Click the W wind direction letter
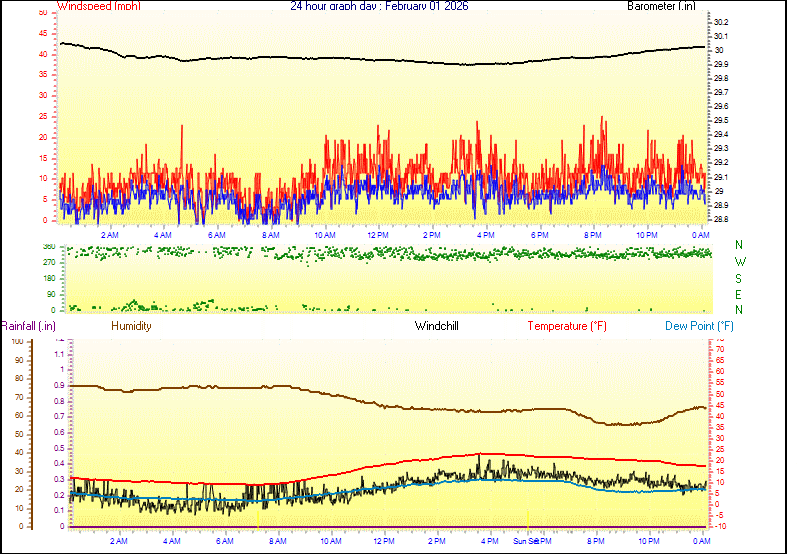Viewport: 798px width, 554px height. click(x=739, y=261)
